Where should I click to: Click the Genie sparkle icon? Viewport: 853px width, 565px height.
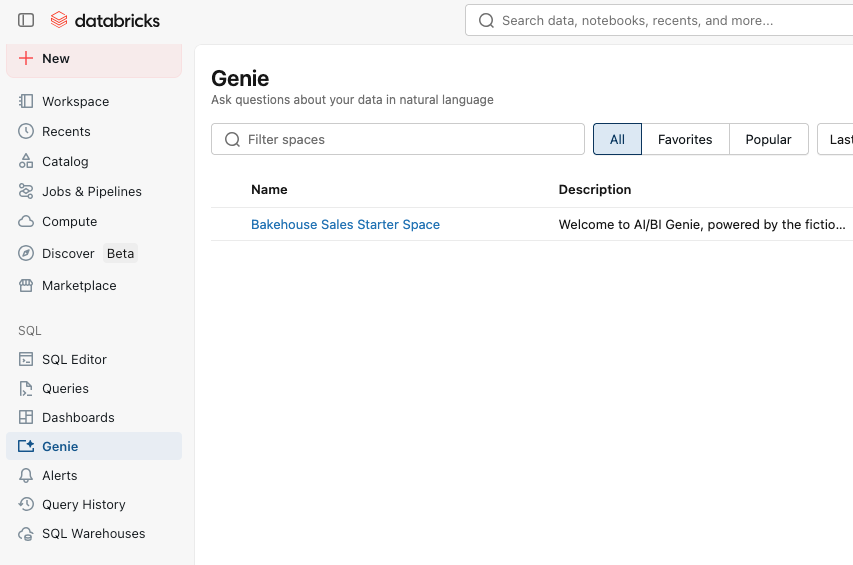click(26, 446)
